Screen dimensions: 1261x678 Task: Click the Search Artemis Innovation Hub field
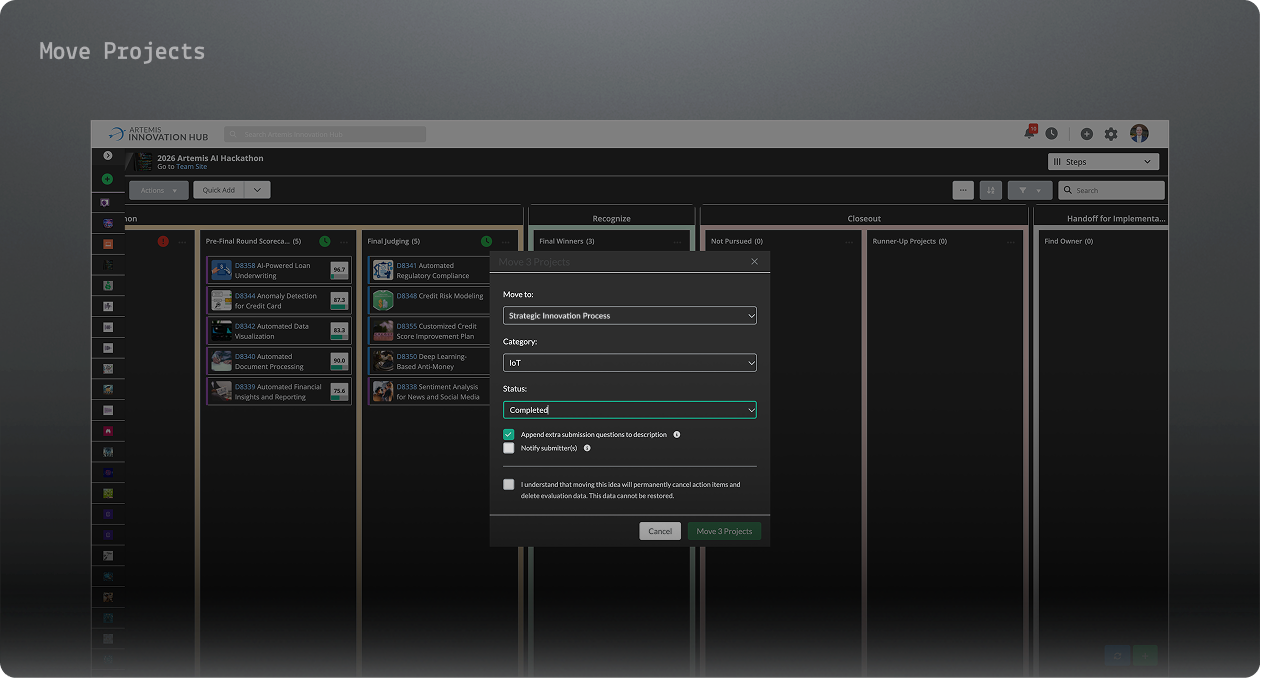coord(326,134)
